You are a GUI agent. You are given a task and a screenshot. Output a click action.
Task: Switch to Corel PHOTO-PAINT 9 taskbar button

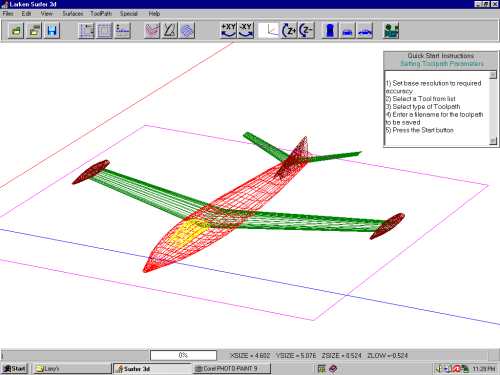click(x=232, y=368)
